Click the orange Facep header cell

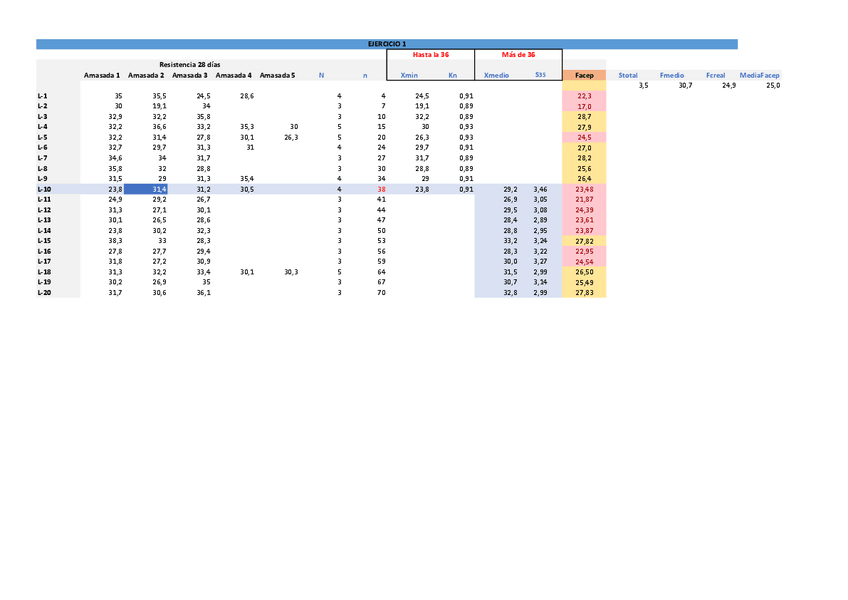[584, 75]
